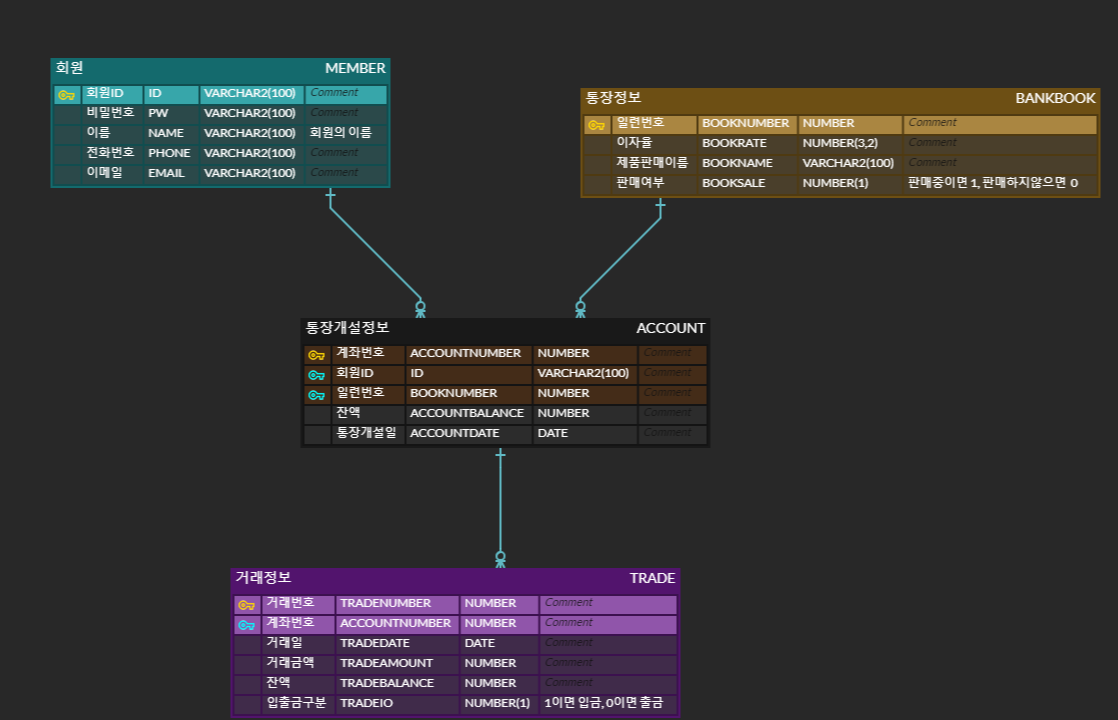This screenshot has height=720, width=1118.
Task: Click the 전화번호 logical column name
Action: point(111,152)
